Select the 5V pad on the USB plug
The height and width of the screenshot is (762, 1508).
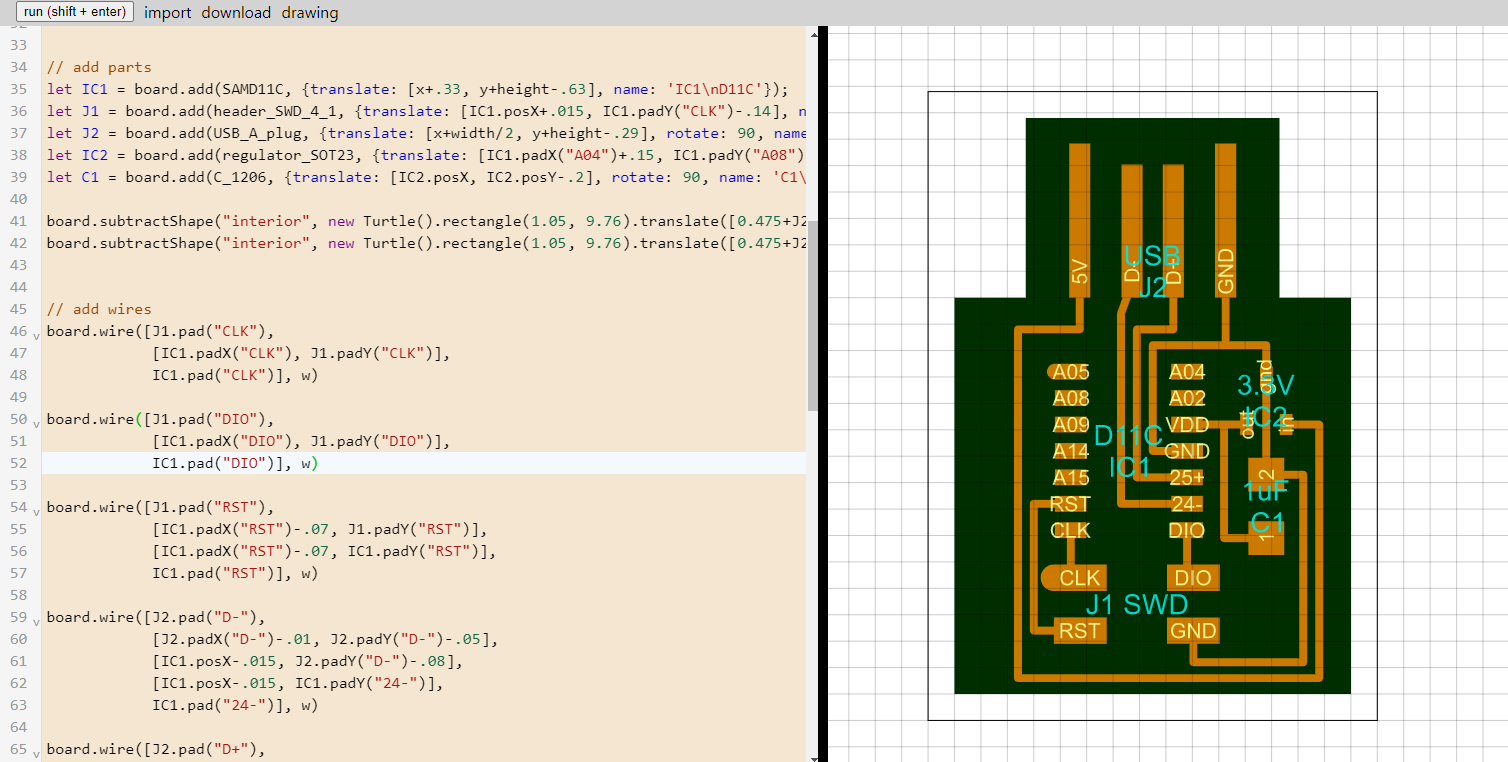click(1079, 220)
